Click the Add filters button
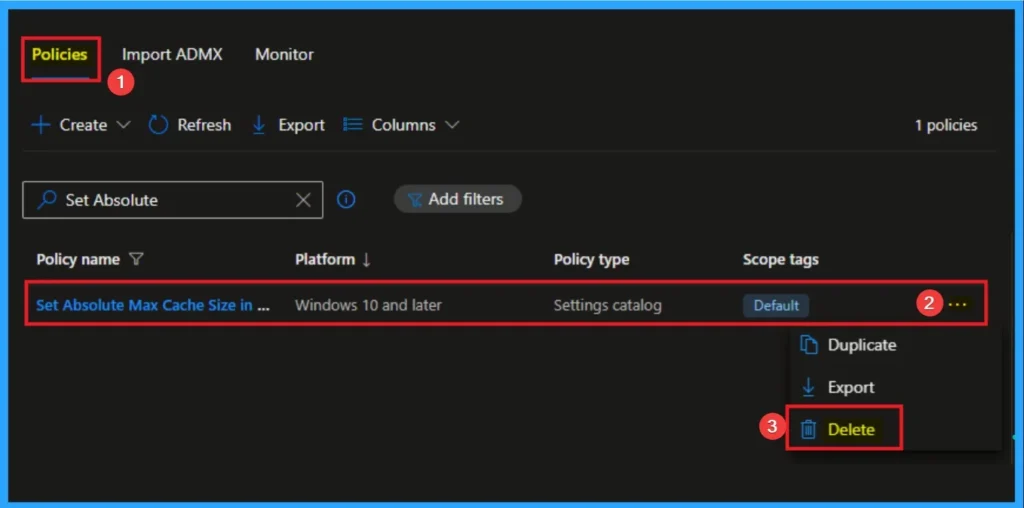 pos(457,199)
